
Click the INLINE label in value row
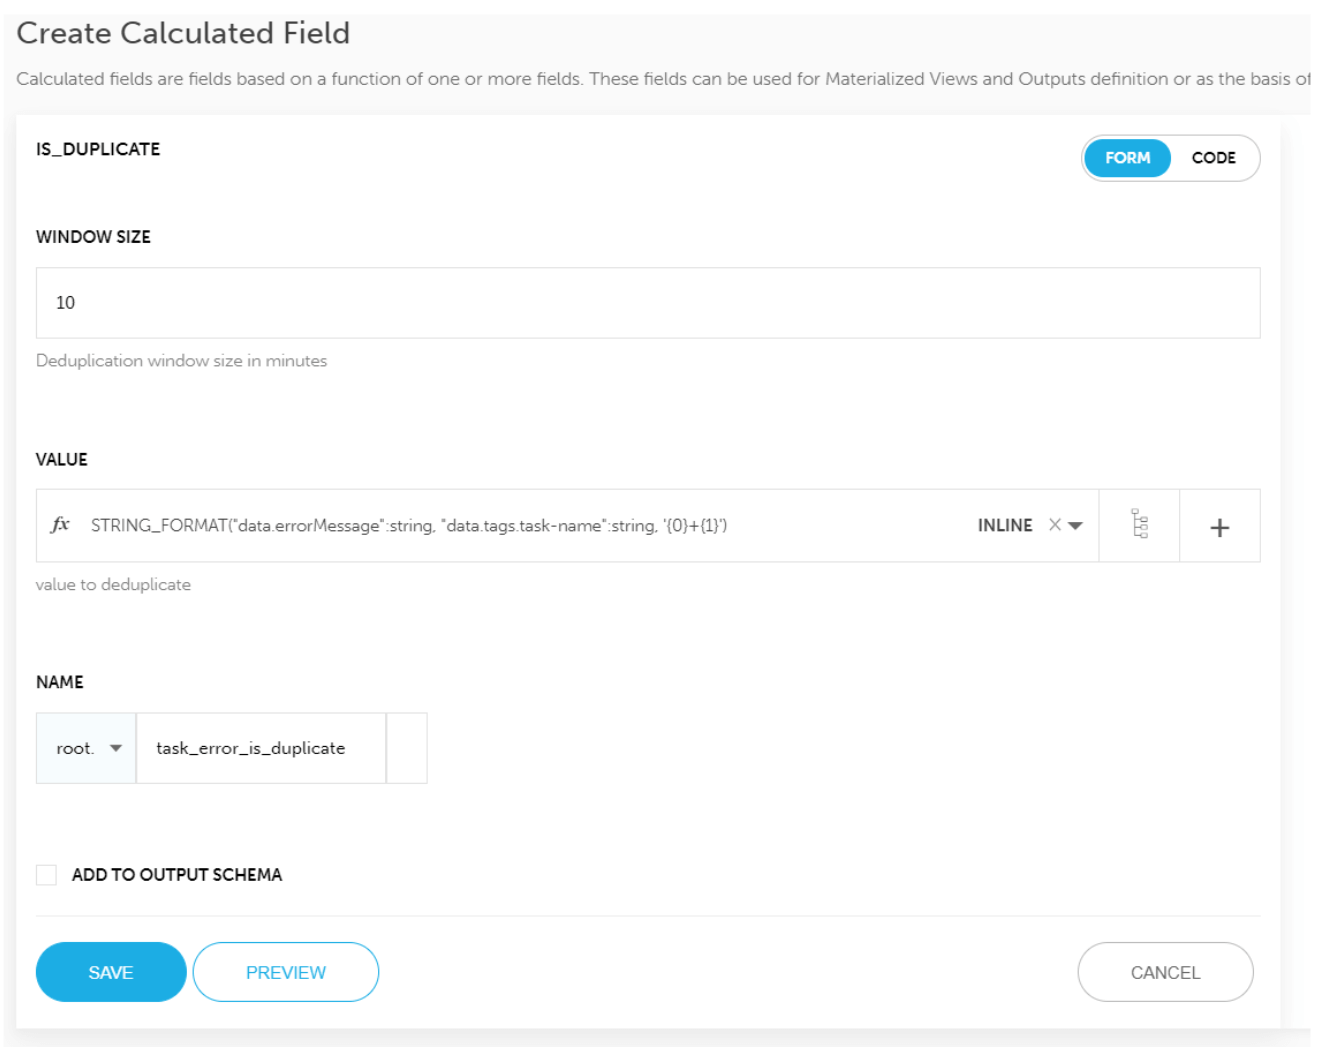click(1005, 526)
